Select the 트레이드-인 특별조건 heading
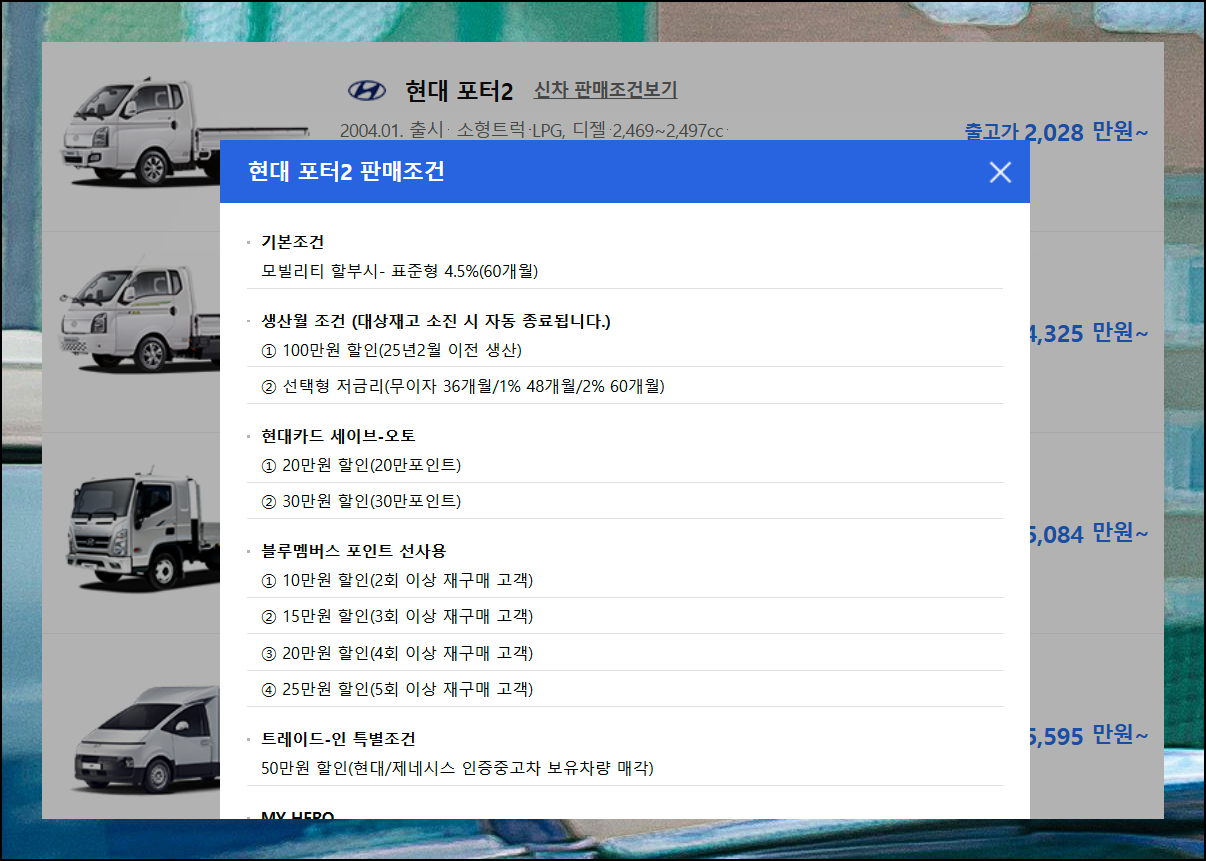Image resolution: width=1206 pixels, height=861 pixels. (338, 739)
